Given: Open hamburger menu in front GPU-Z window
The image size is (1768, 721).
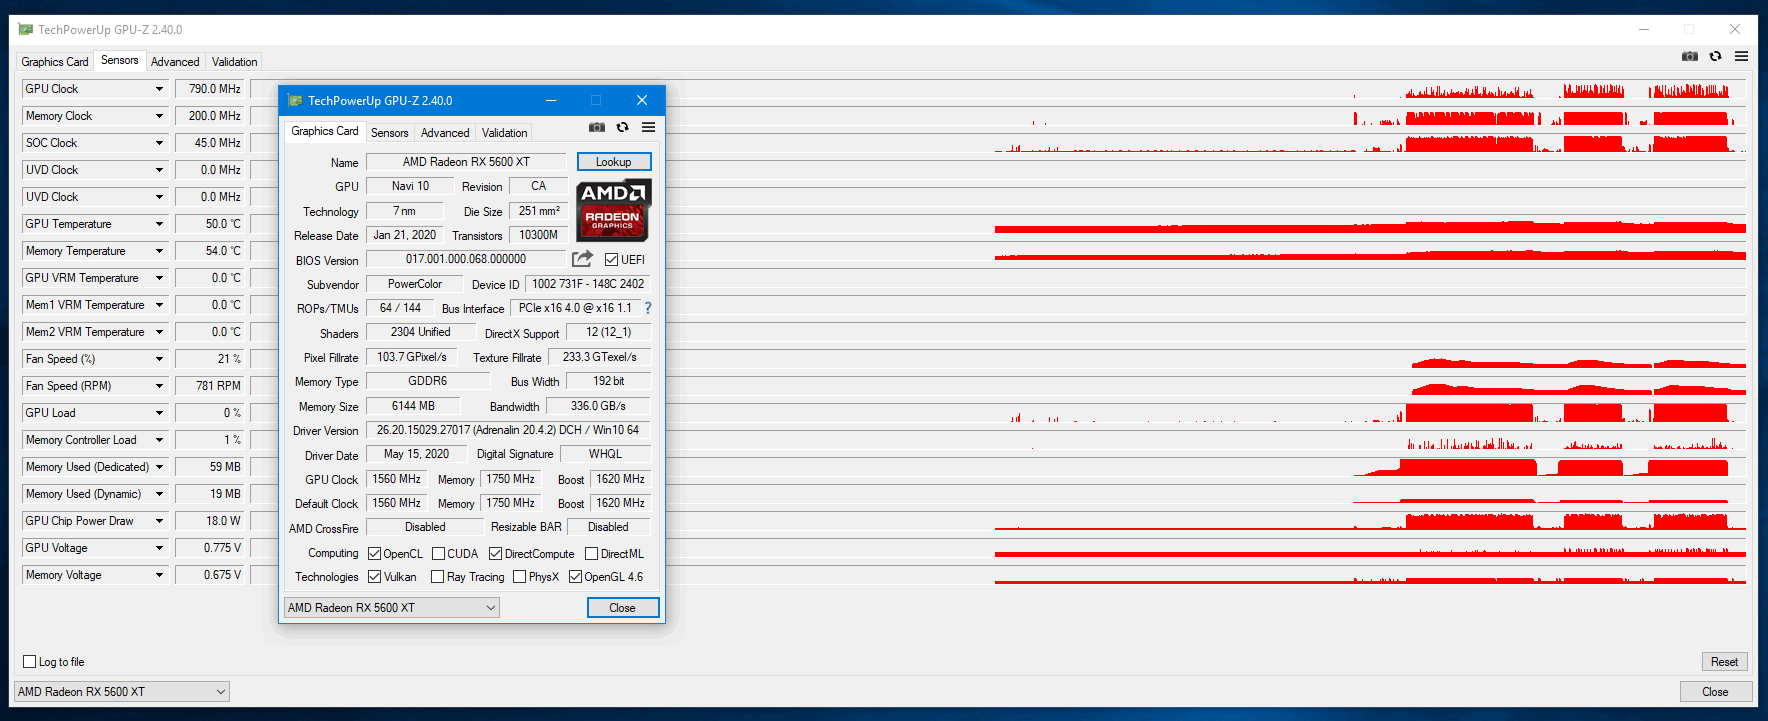Looking at the screenshot, I should pyautogui.click(x=649, y=127).
